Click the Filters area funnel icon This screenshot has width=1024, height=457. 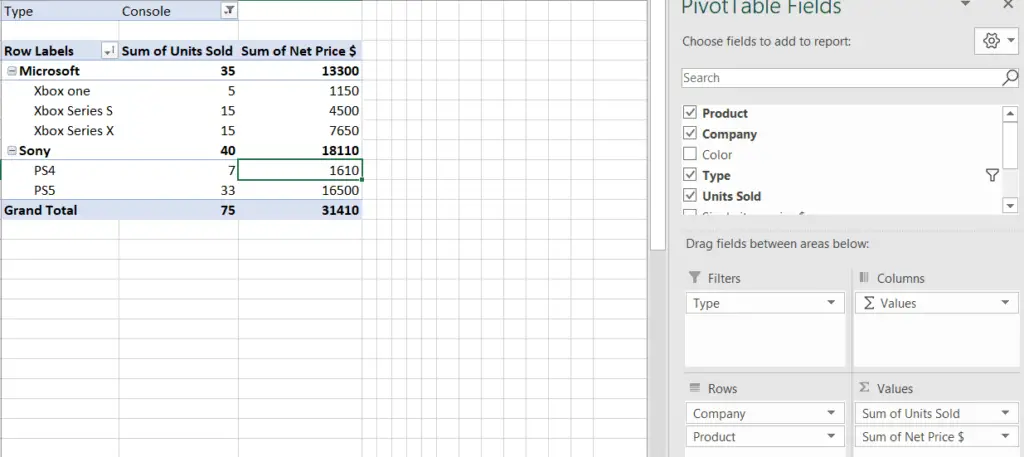pyautogui.click(x=694, y=277)
